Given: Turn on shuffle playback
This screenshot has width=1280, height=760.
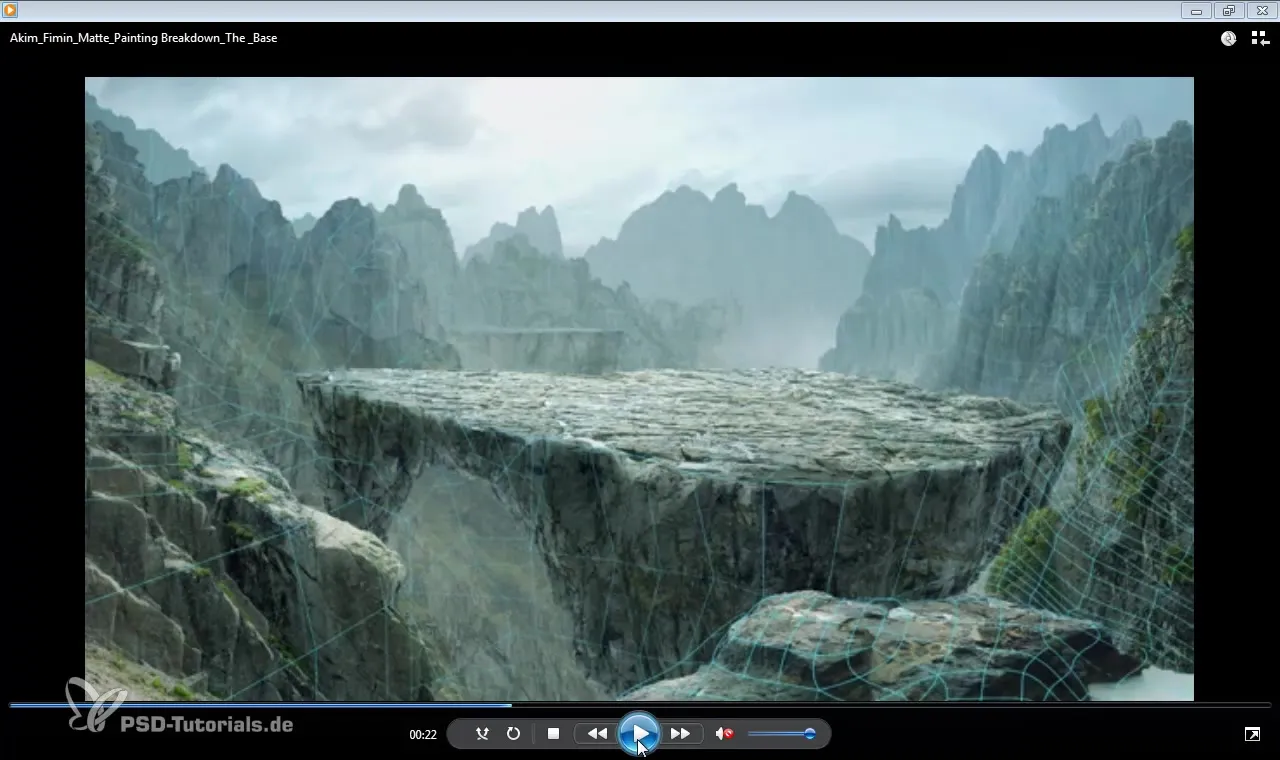Looking at the screenshot, I should pyautogui.click(x=483, y=734).
